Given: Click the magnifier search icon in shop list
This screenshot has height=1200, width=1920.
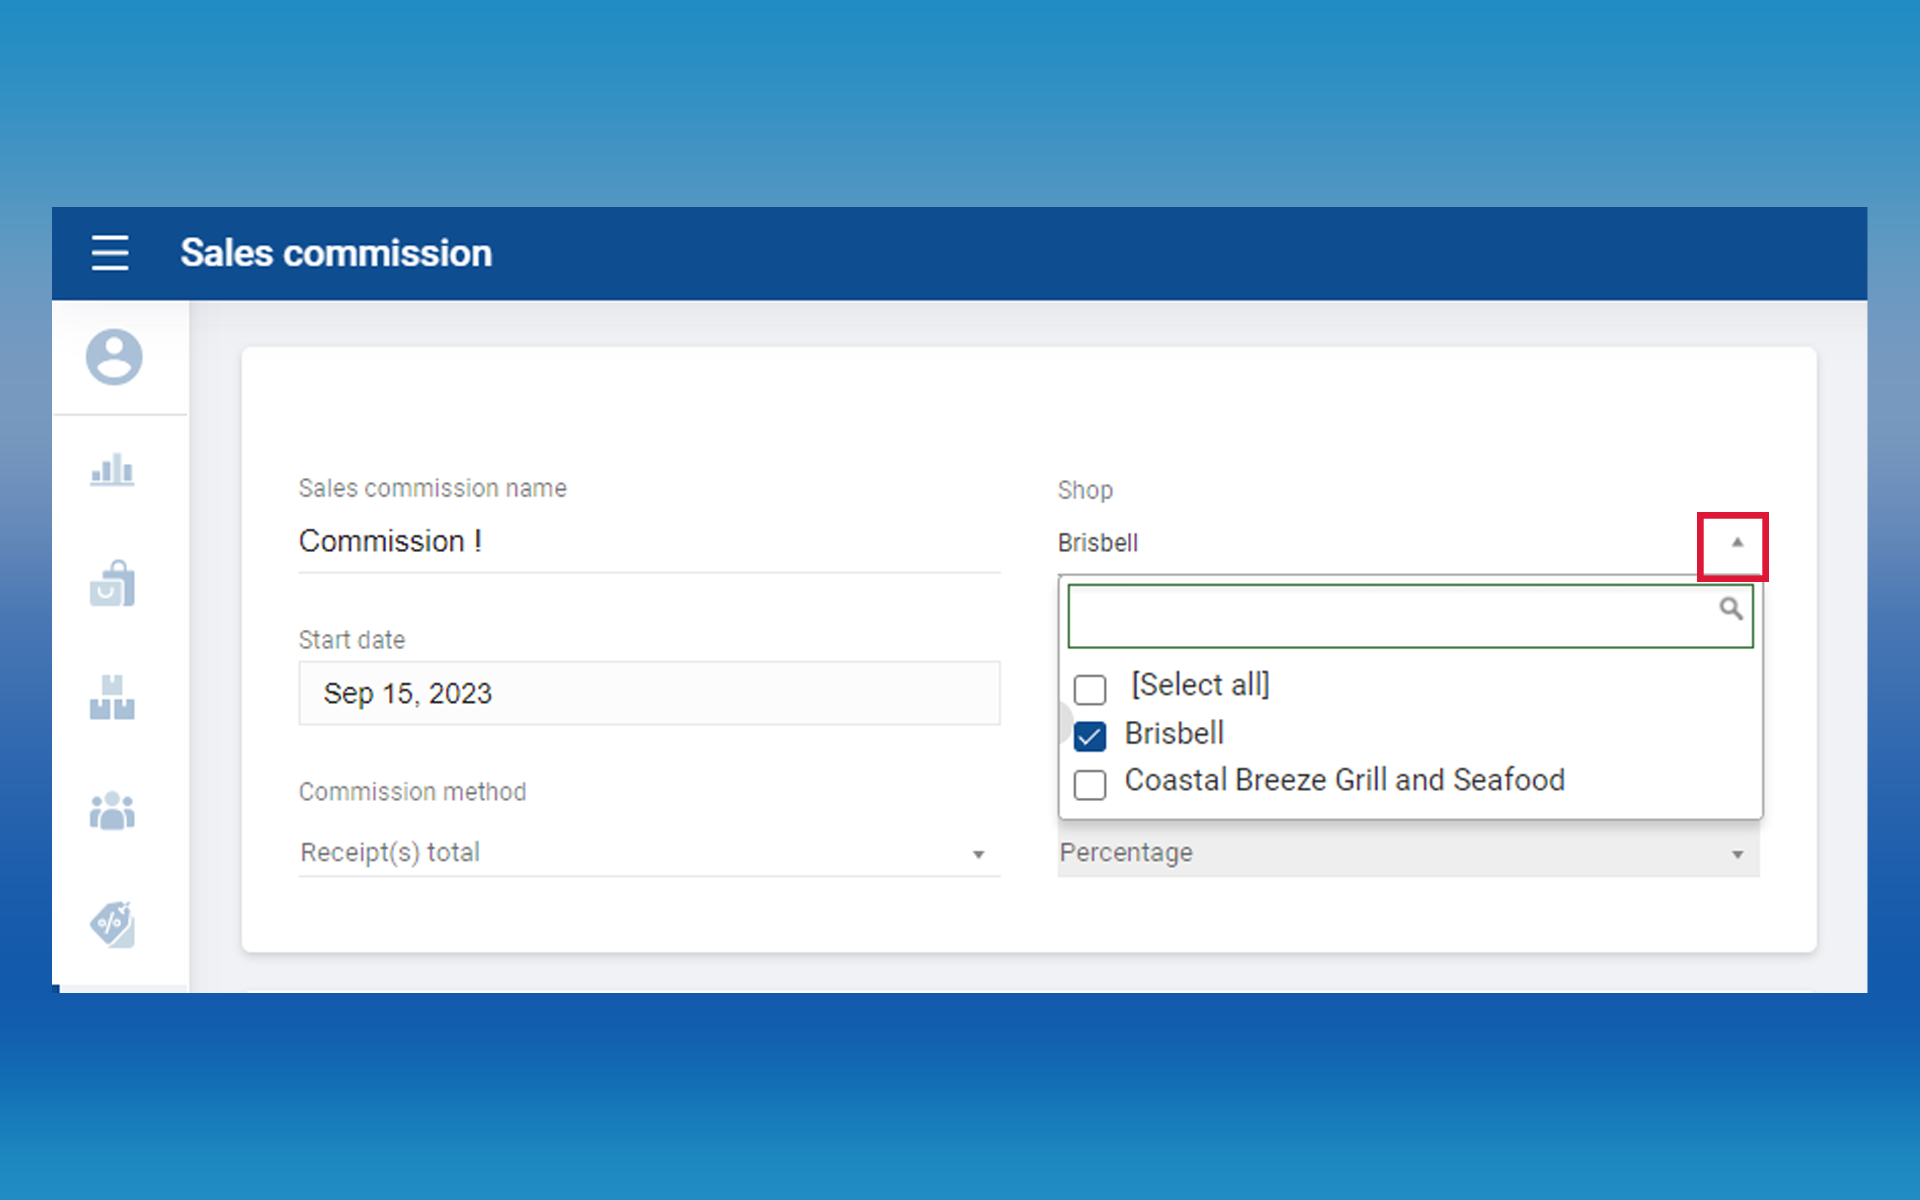Looking at the screenshot, I should click(x=1730, y=609).
